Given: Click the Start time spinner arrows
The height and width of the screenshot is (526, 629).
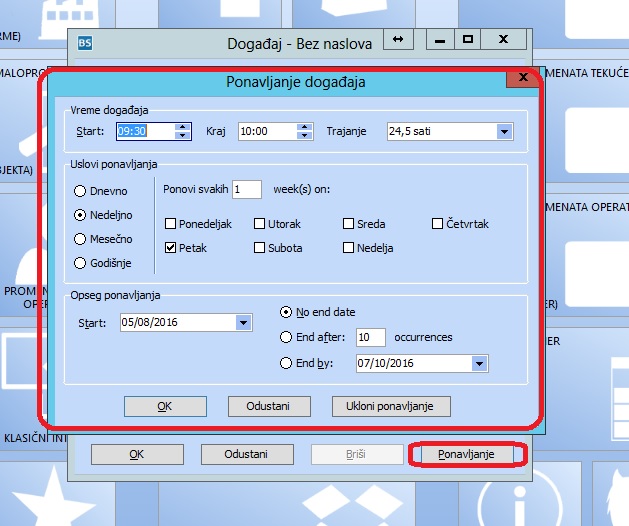Looking at the screenshot, I should pos(182,131).
